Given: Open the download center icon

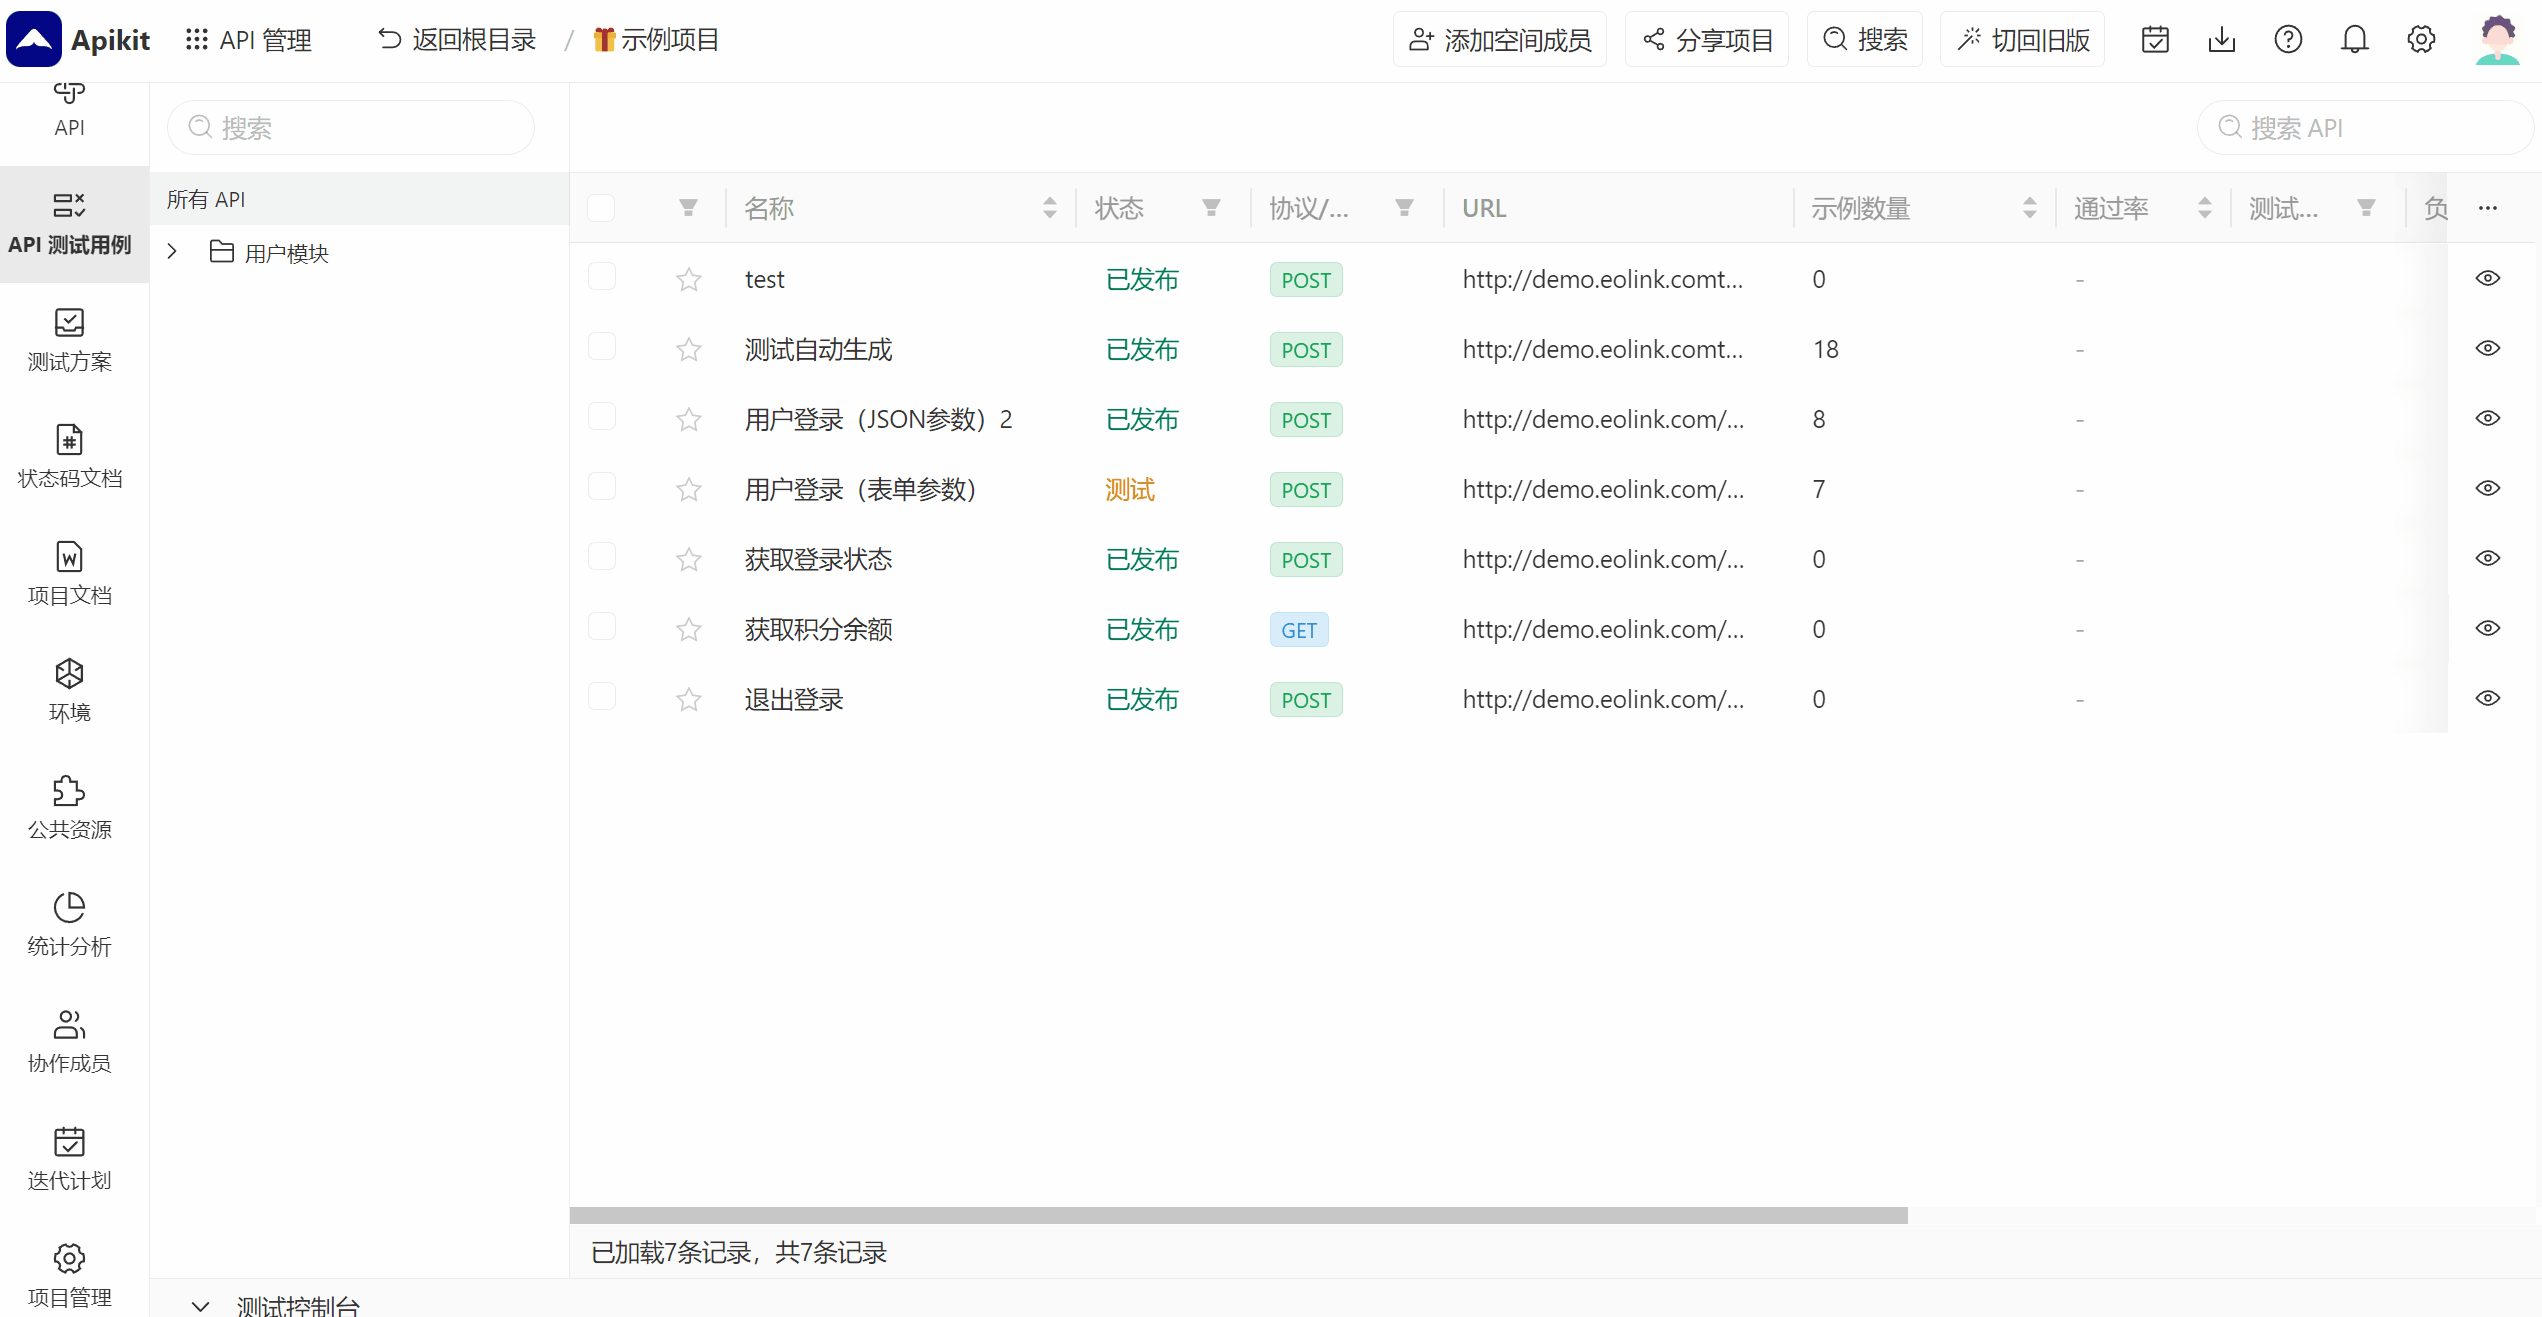Looking at the screenshot, I should point(2221,39).
